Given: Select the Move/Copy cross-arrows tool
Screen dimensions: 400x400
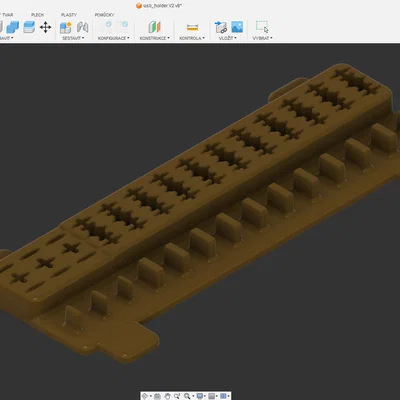Looking at the screenshot, I should [45, 27].
